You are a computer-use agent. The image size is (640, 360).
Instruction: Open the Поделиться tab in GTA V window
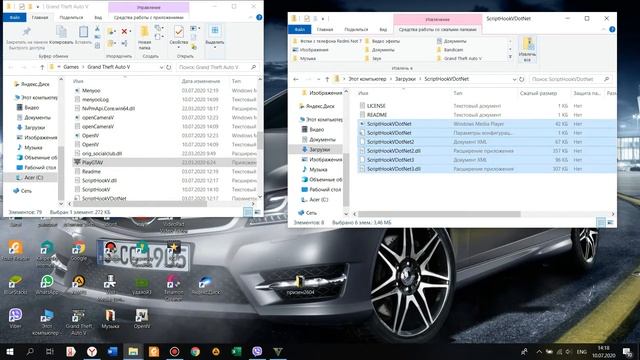[x=71, y=18]
